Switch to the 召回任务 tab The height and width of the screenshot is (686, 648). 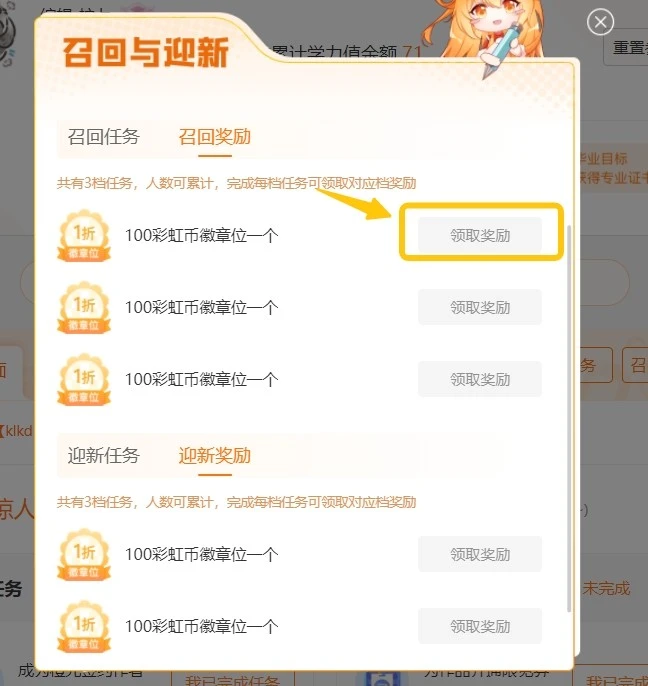[x=104, y=137]
